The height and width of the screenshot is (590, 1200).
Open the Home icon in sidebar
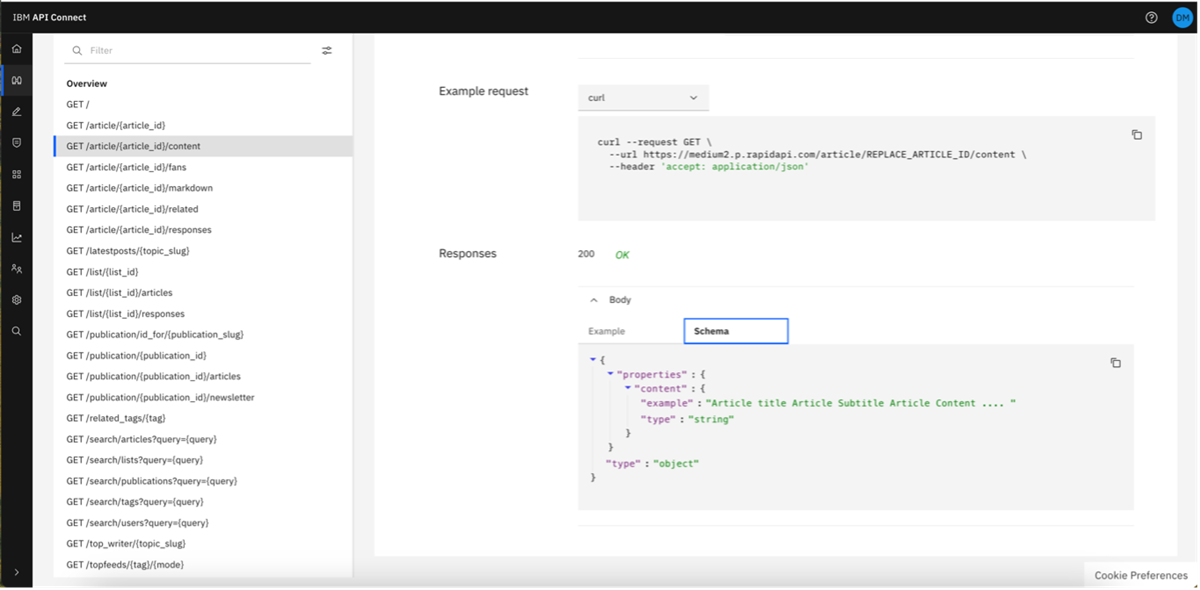[16, 49]
